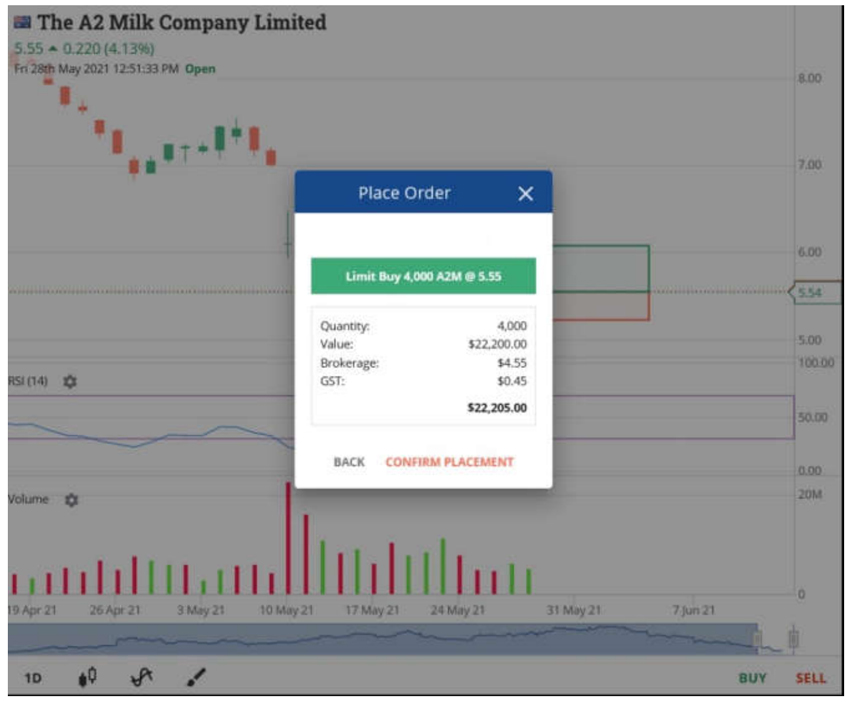Open the indicators curve icon
The image size is (850, 702).
tap(142, 677)
